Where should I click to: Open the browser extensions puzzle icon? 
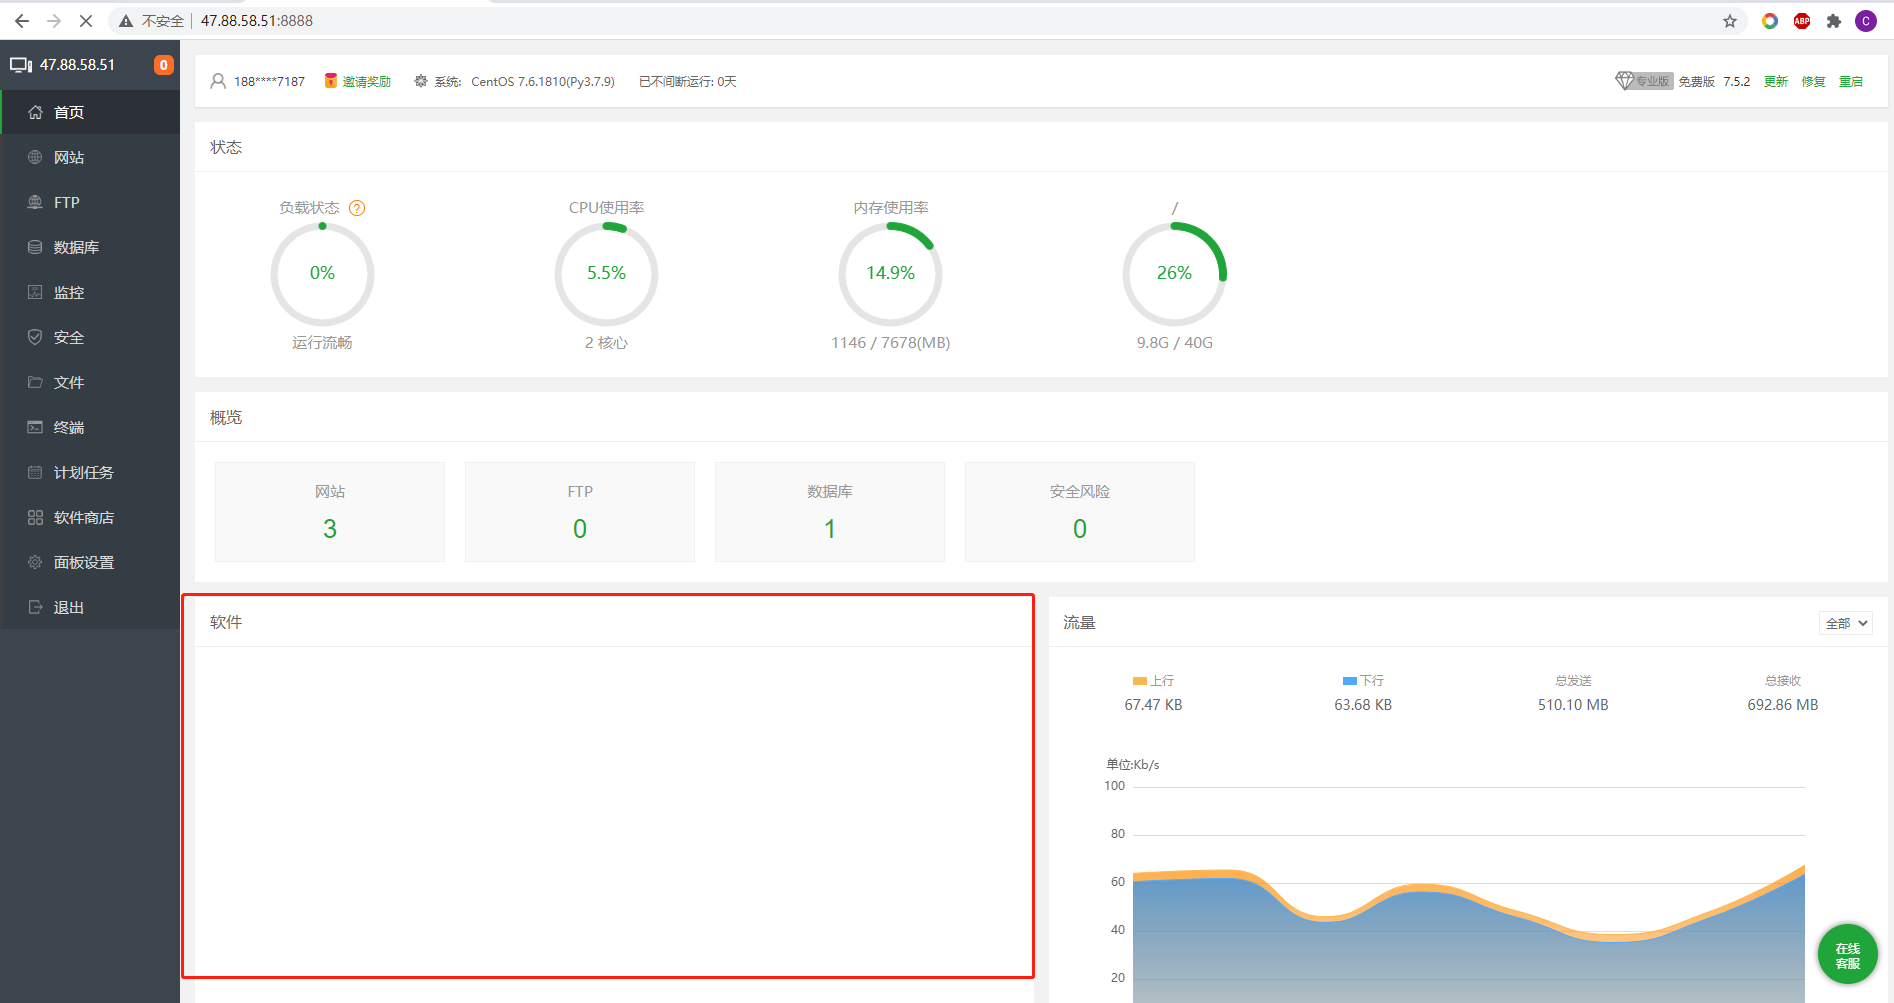click(1834, 21)
